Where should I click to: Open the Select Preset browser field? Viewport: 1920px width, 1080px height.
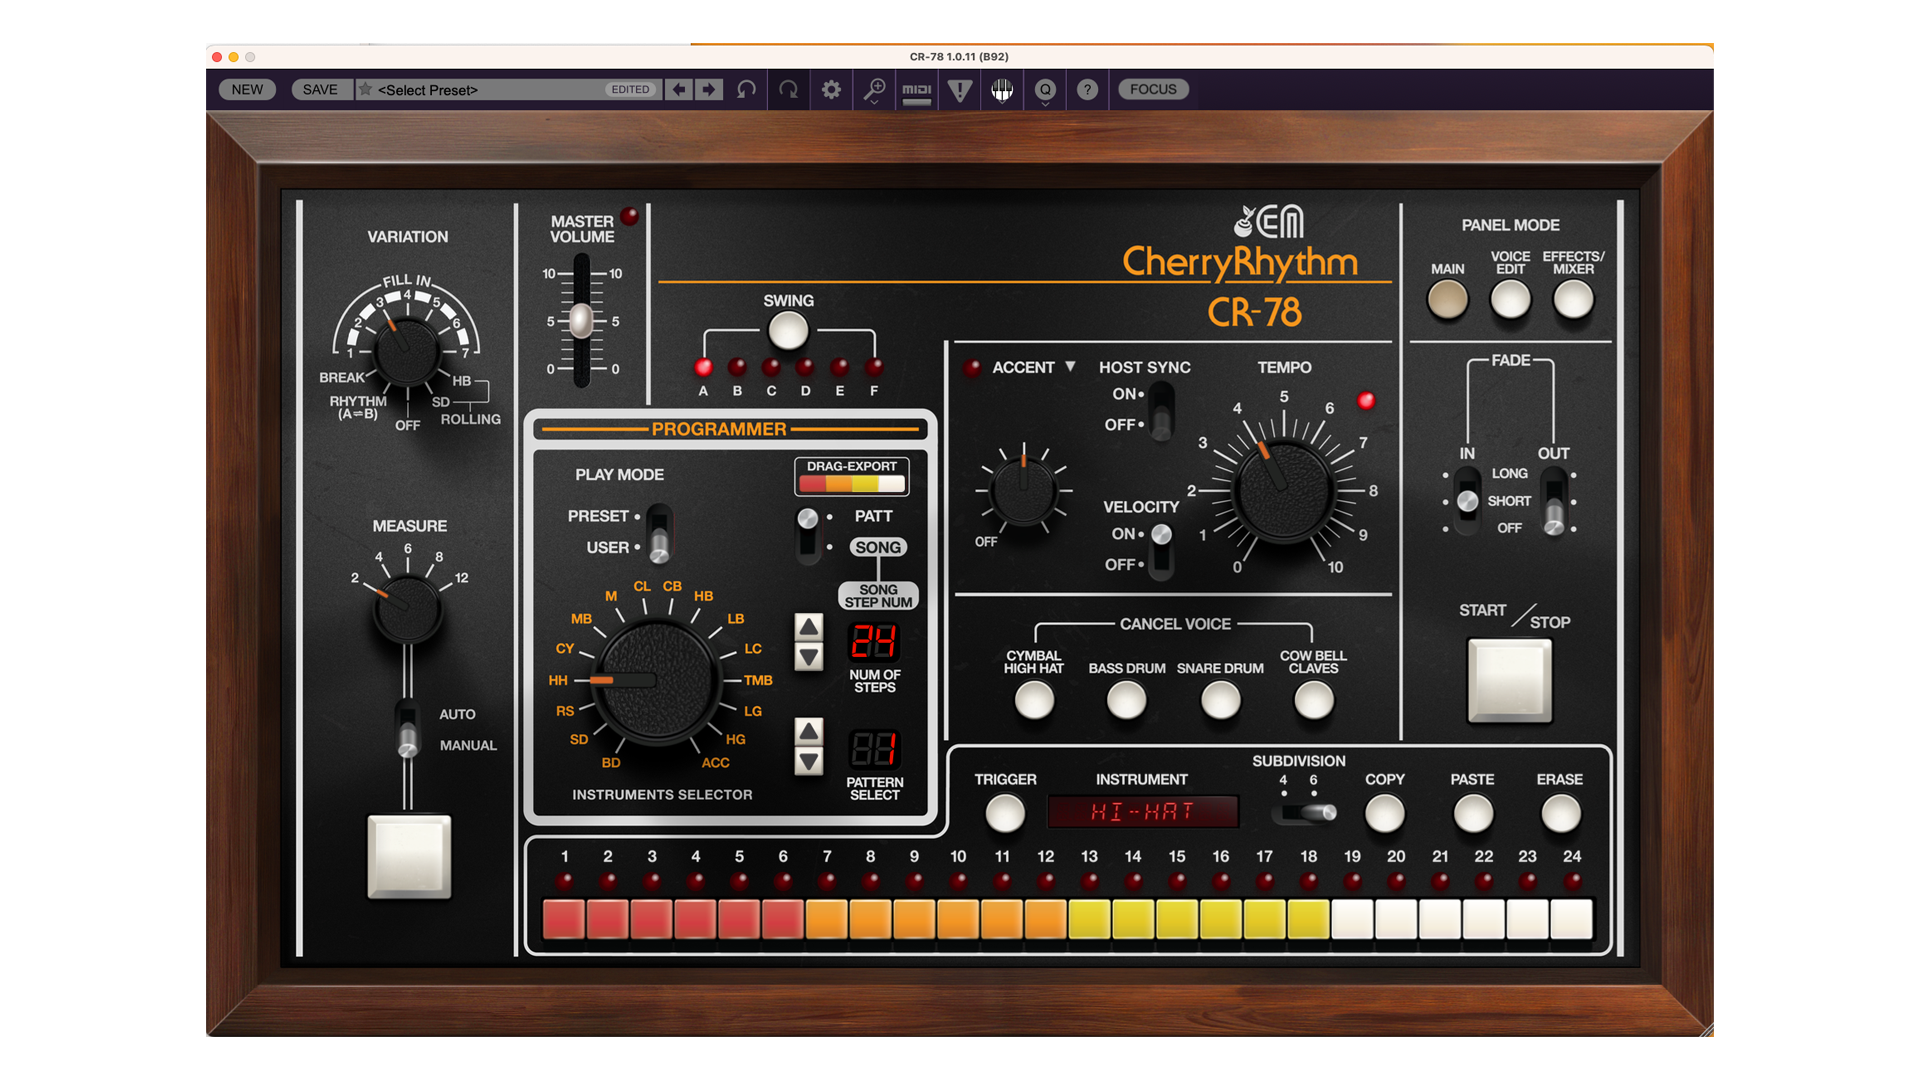508,89
